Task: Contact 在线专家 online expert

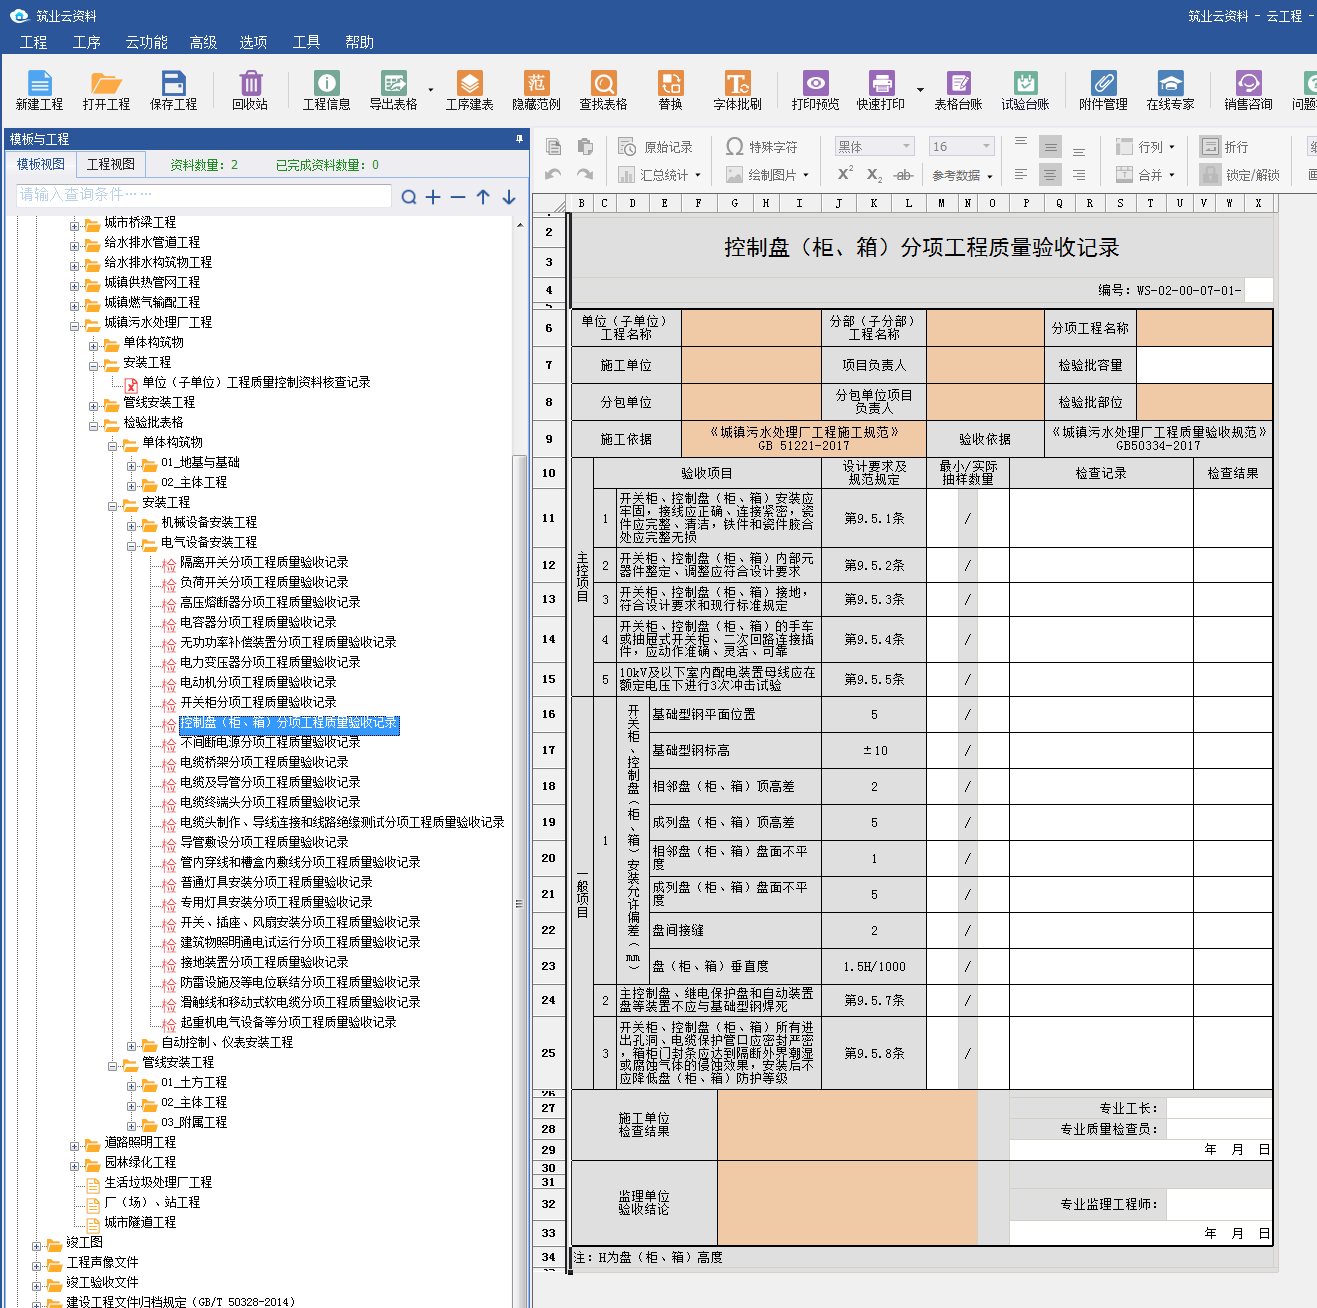Action: click(x=1170, y=90)
